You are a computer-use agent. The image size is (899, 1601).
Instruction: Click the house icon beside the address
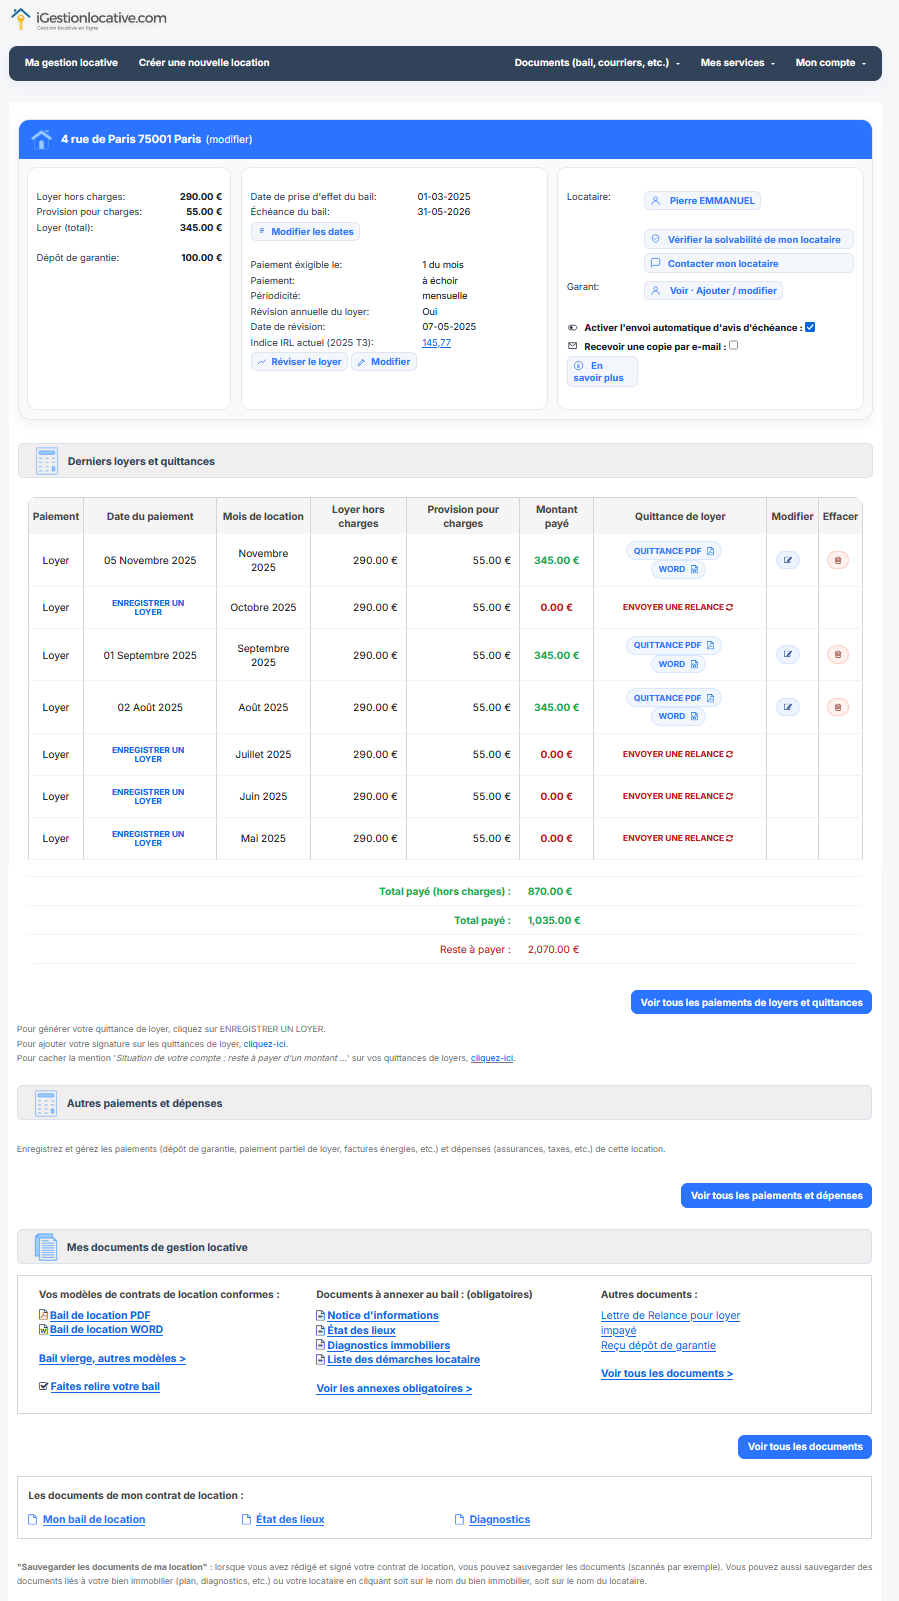42,139
